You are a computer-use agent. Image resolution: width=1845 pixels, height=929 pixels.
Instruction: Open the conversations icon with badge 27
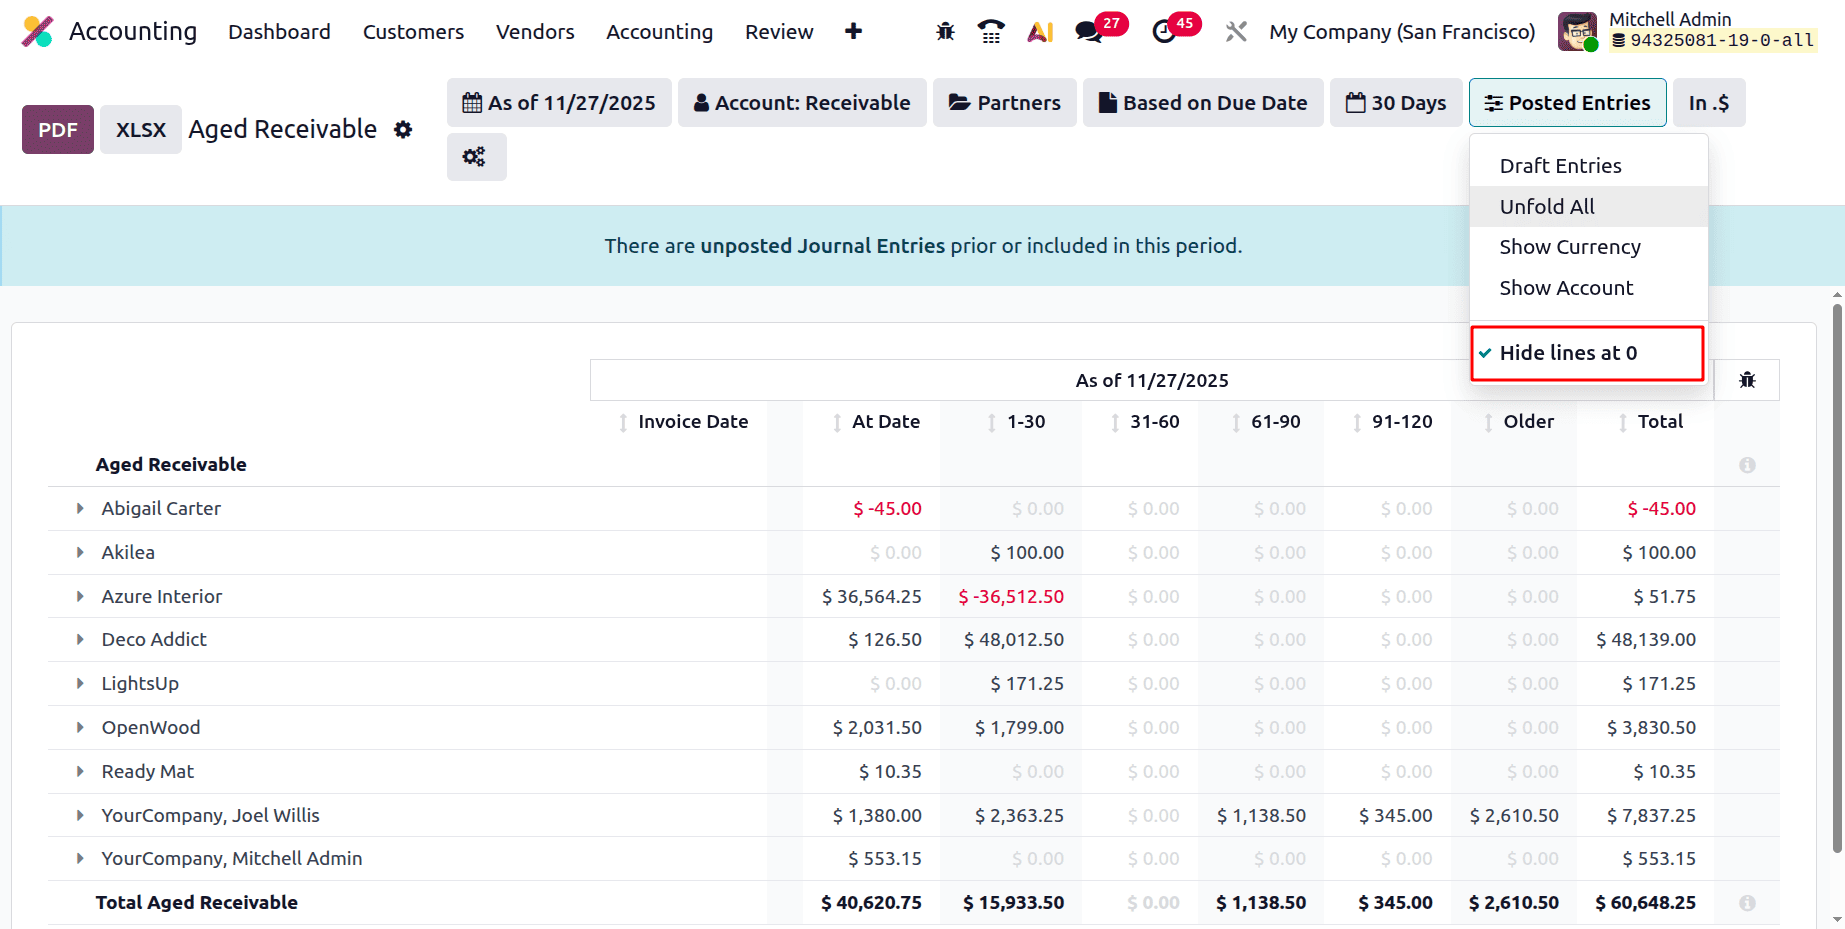tap(1089, 32)
